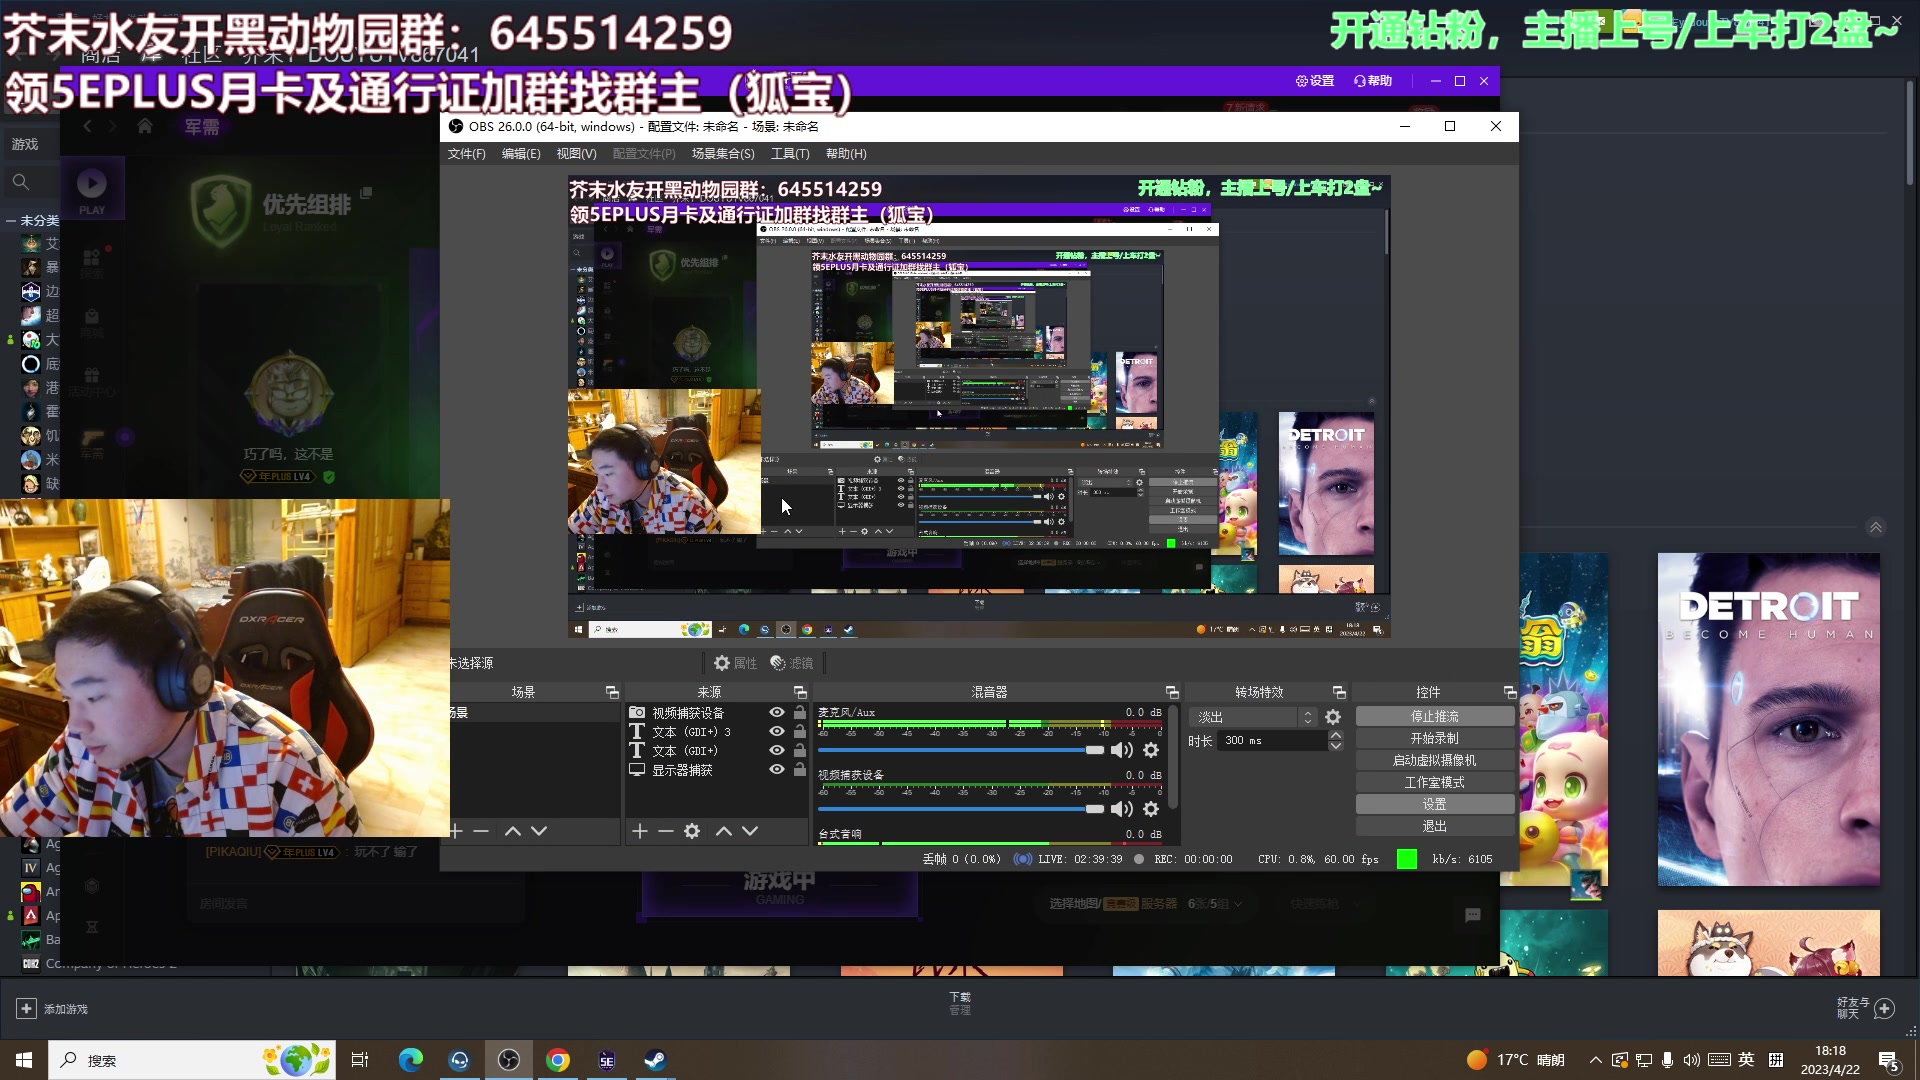Image resolution: width=1920 pixels, height=1080 pixels.
Task: Open 场景集合(S) menu in OBS
Action: (x=723, y=154)
